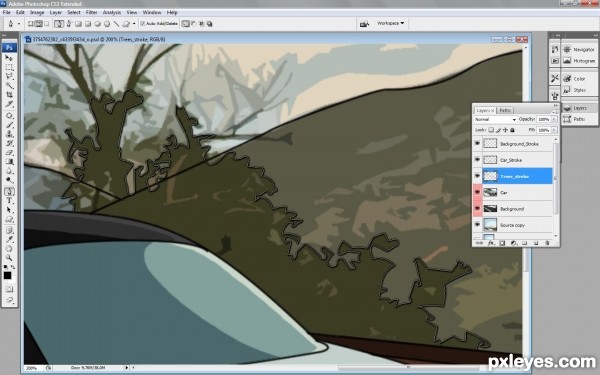Select the Slice tool
The height and width of the screenshot is (375, 600).
click(9, 104)
